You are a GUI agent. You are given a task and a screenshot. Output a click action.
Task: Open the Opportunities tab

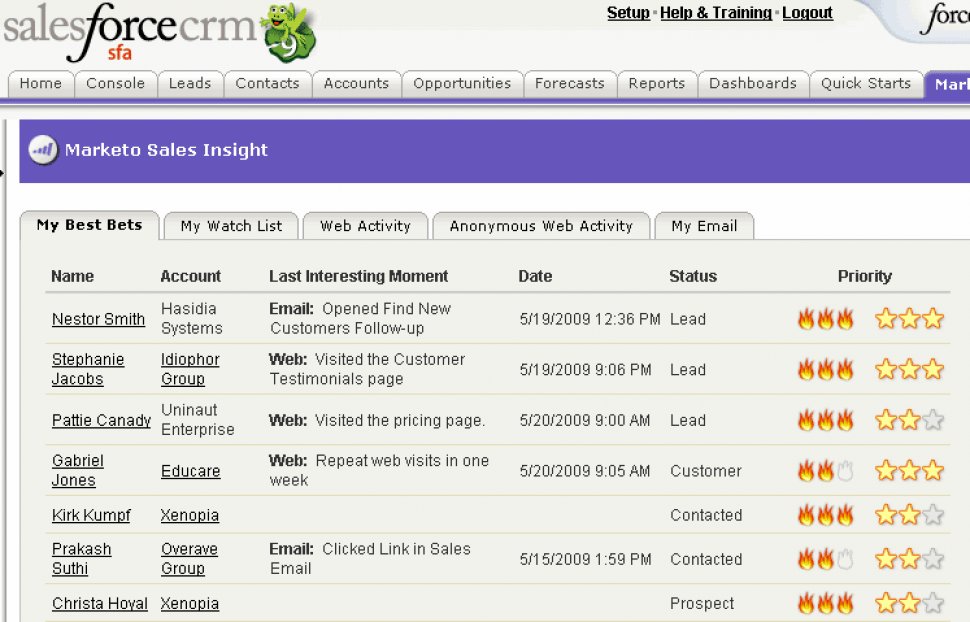click(462, 84)
